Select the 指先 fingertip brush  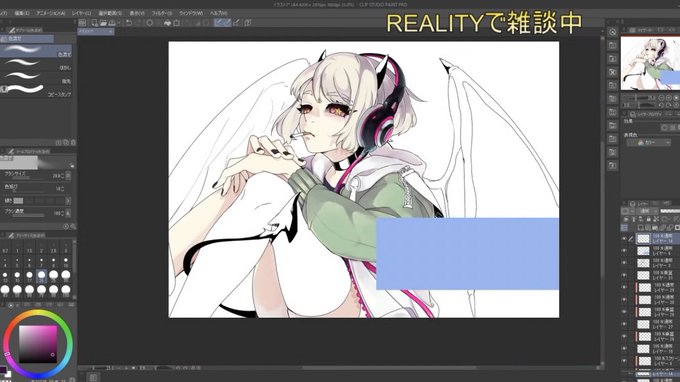(36, 78)
